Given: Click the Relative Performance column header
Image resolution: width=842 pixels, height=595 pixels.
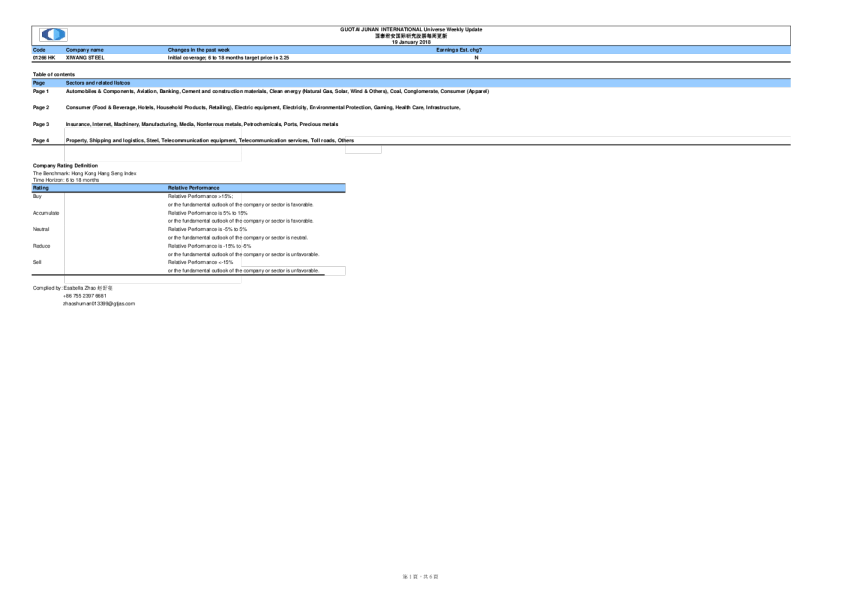Looking at the screenshot, I should [193, 188].
